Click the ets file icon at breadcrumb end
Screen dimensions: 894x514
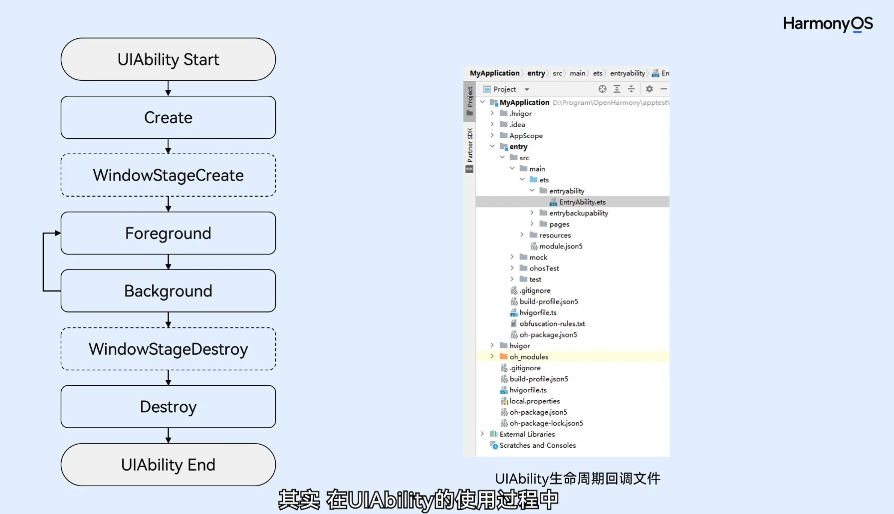click(x=656, y=74)
